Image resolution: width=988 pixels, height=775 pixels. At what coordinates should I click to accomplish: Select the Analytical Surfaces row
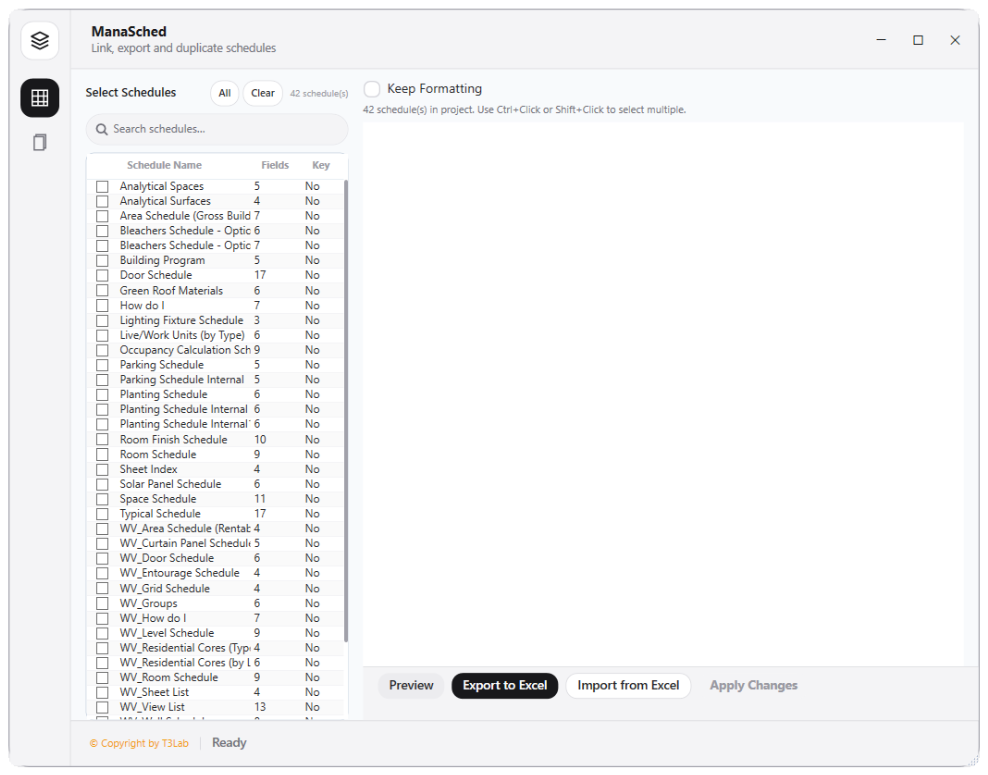click(215, 201)
